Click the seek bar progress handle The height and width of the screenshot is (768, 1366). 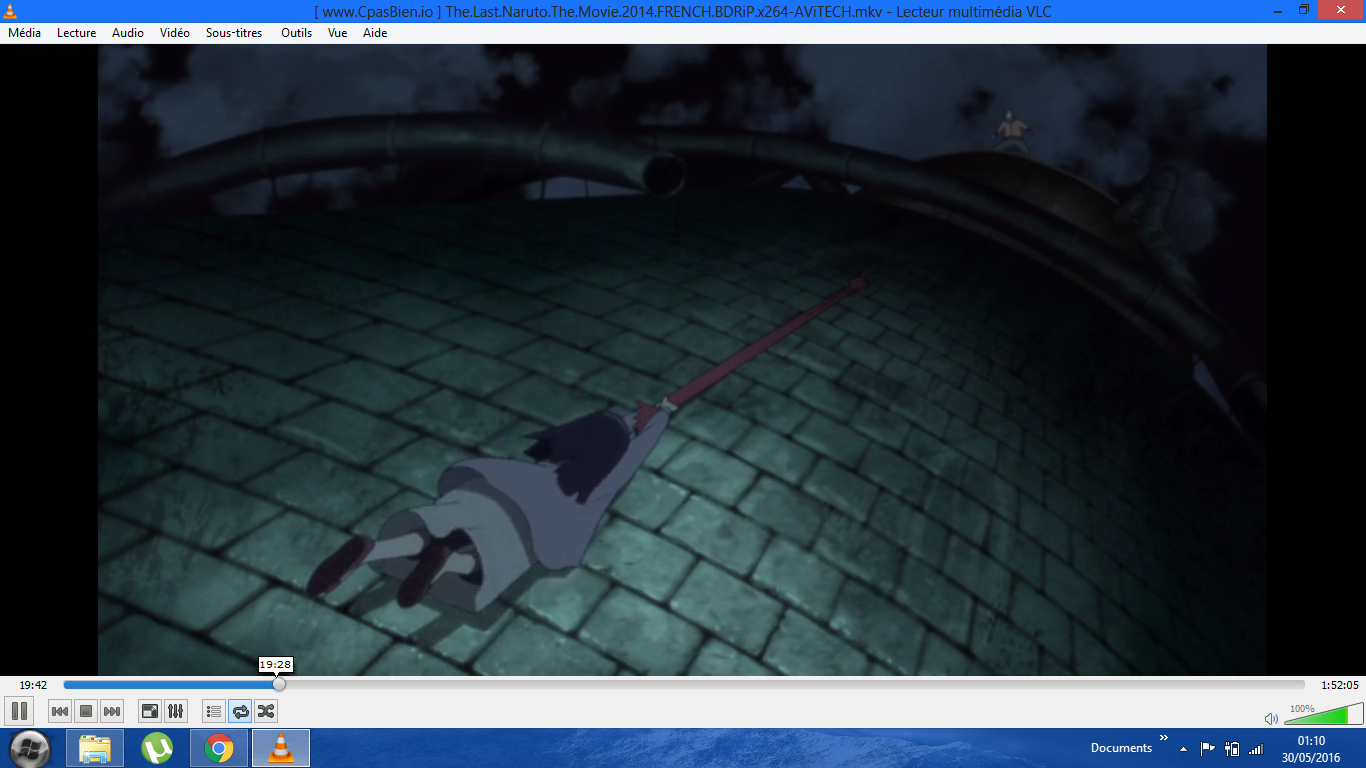point(279,685)
